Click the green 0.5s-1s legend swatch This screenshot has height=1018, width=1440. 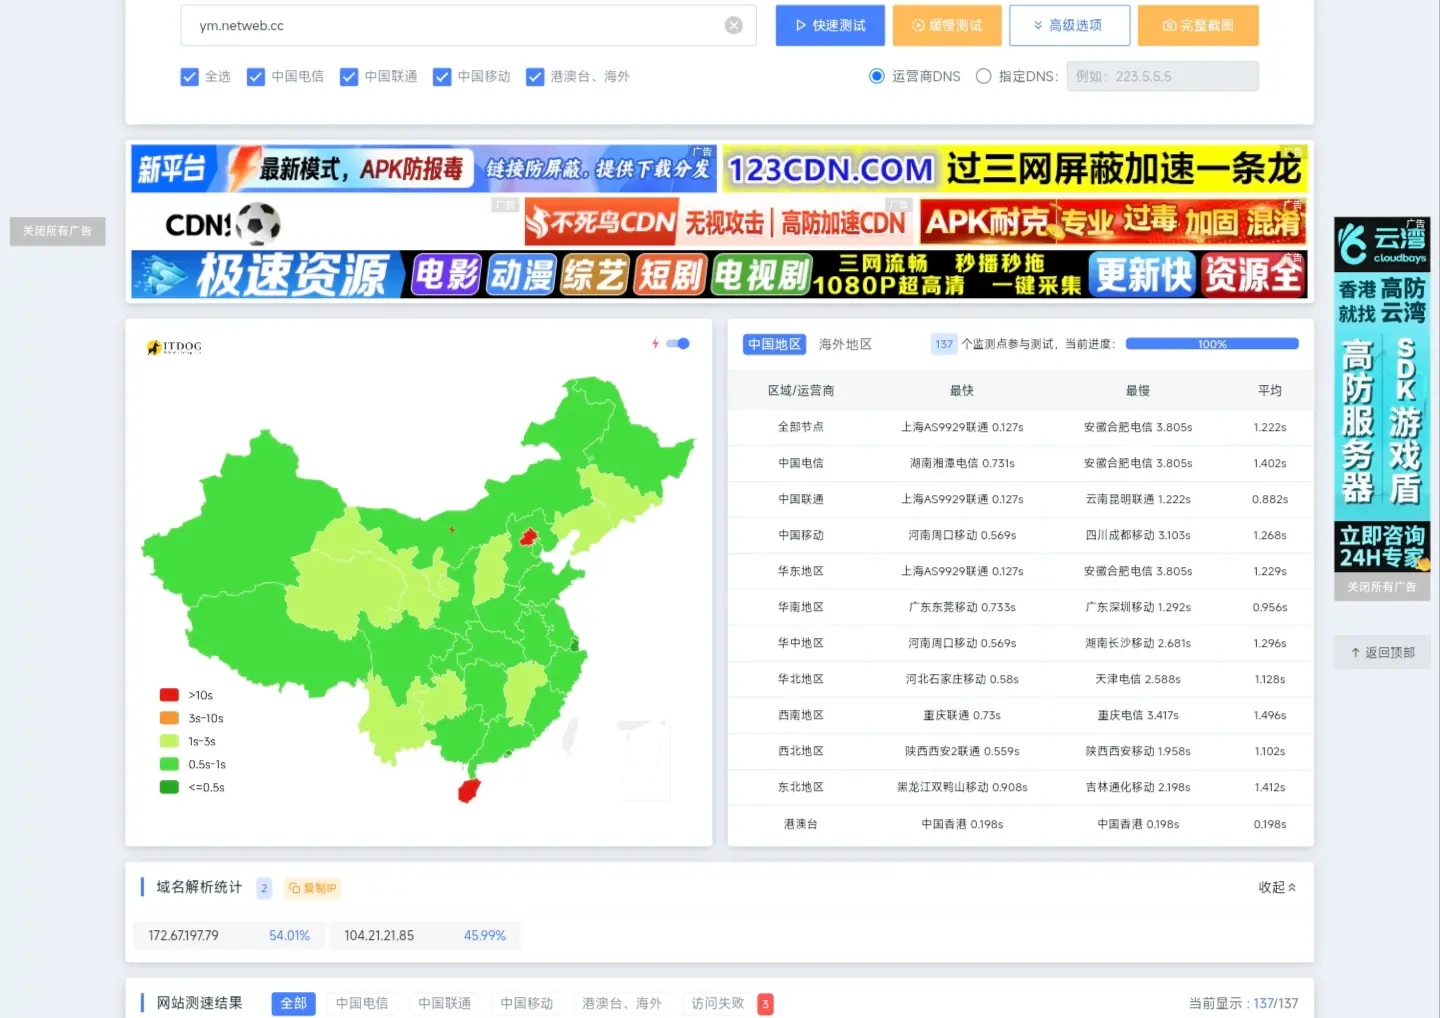(169, 764)
